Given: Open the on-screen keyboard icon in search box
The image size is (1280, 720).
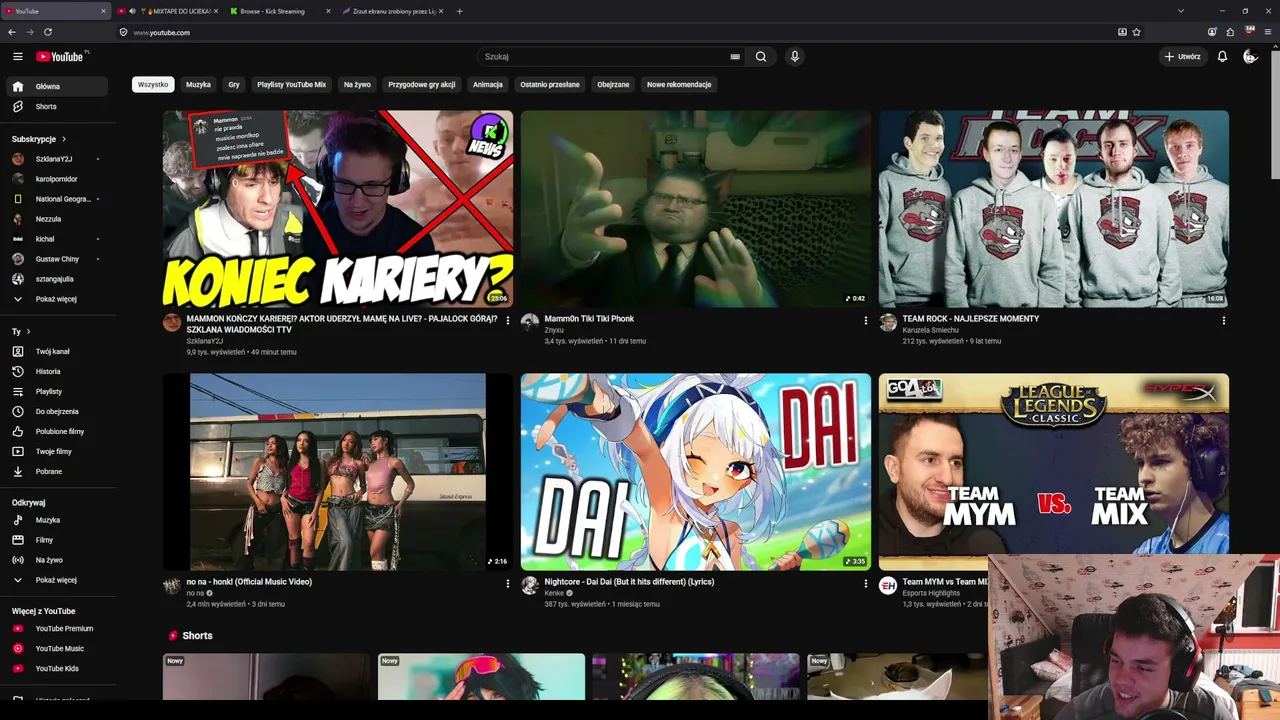Looking at the screenshot, I should [735, 57].
